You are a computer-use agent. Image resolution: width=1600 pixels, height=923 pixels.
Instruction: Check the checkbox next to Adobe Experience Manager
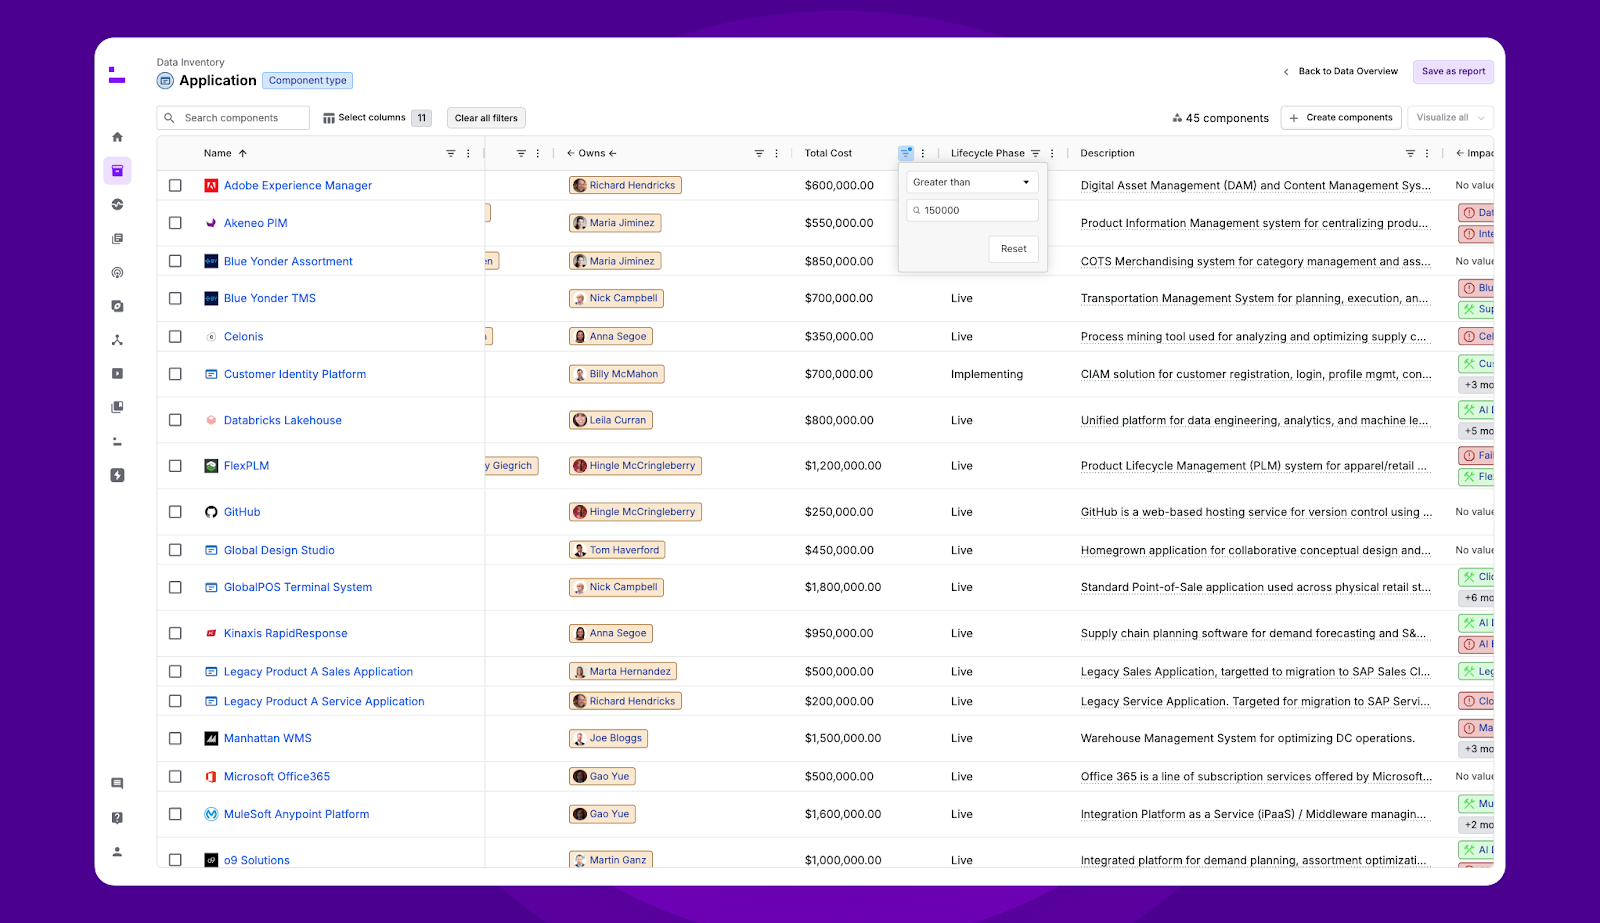[175, 185]
